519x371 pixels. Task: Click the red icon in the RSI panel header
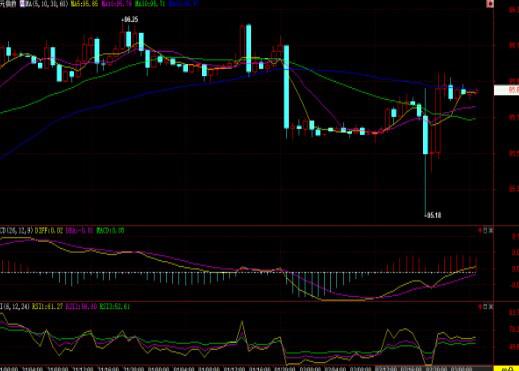click(481, 307)
